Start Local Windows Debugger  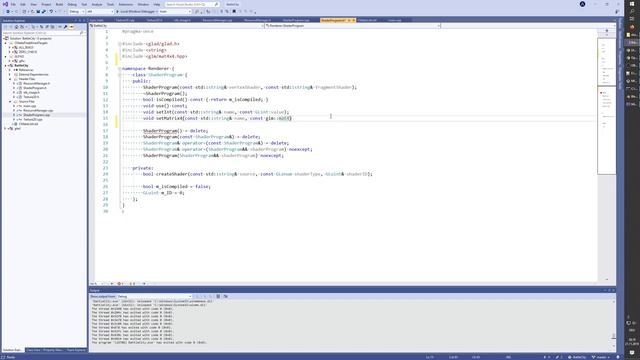click(x=137, y=11)
